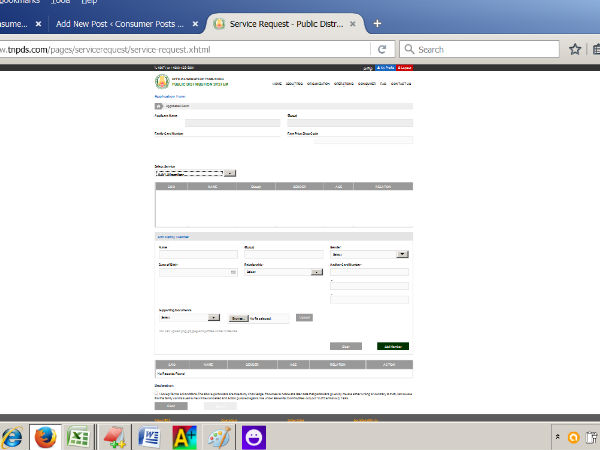Open a new browser tab
Screen dimensions: 600x450
(377, 23)
